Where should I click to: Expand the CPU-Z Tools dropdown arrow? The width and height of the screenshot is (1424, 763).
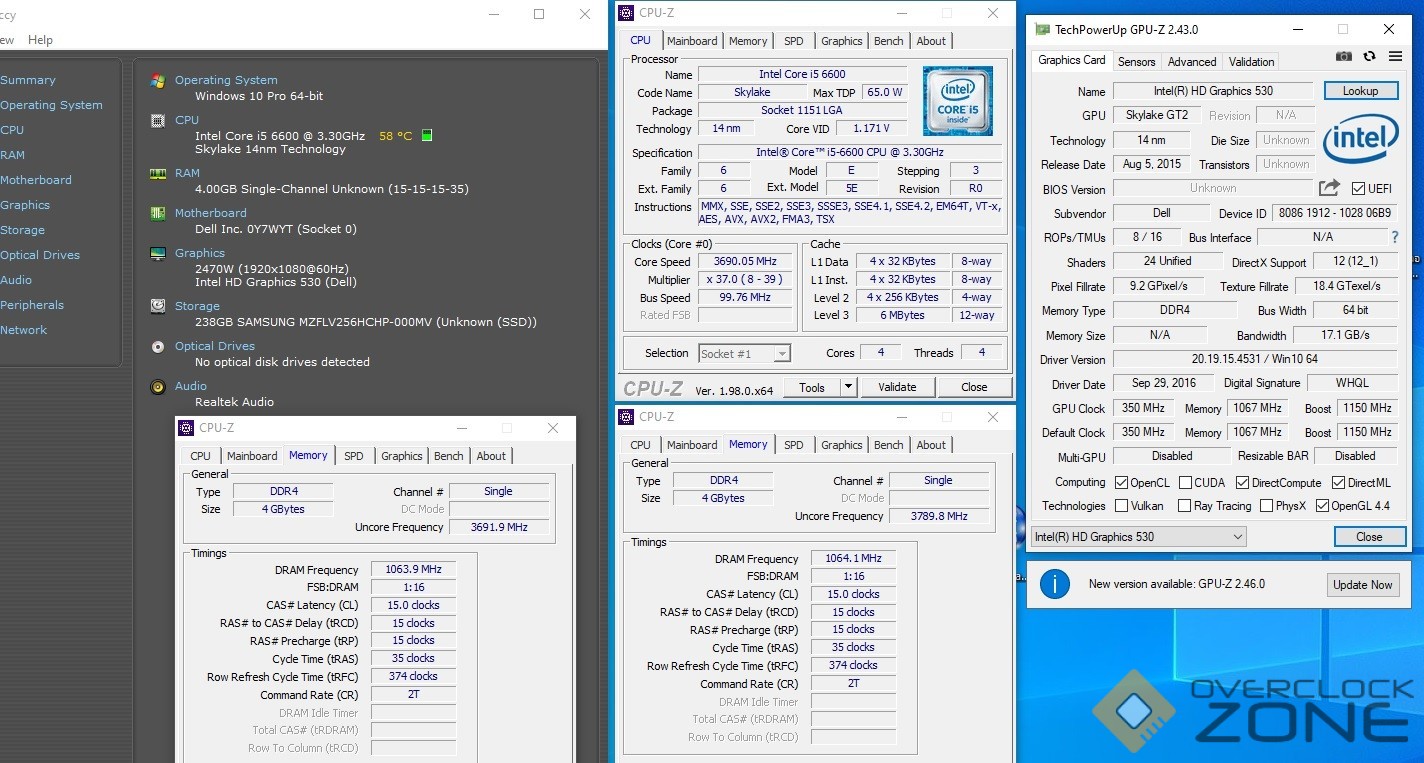coord(847,387)
